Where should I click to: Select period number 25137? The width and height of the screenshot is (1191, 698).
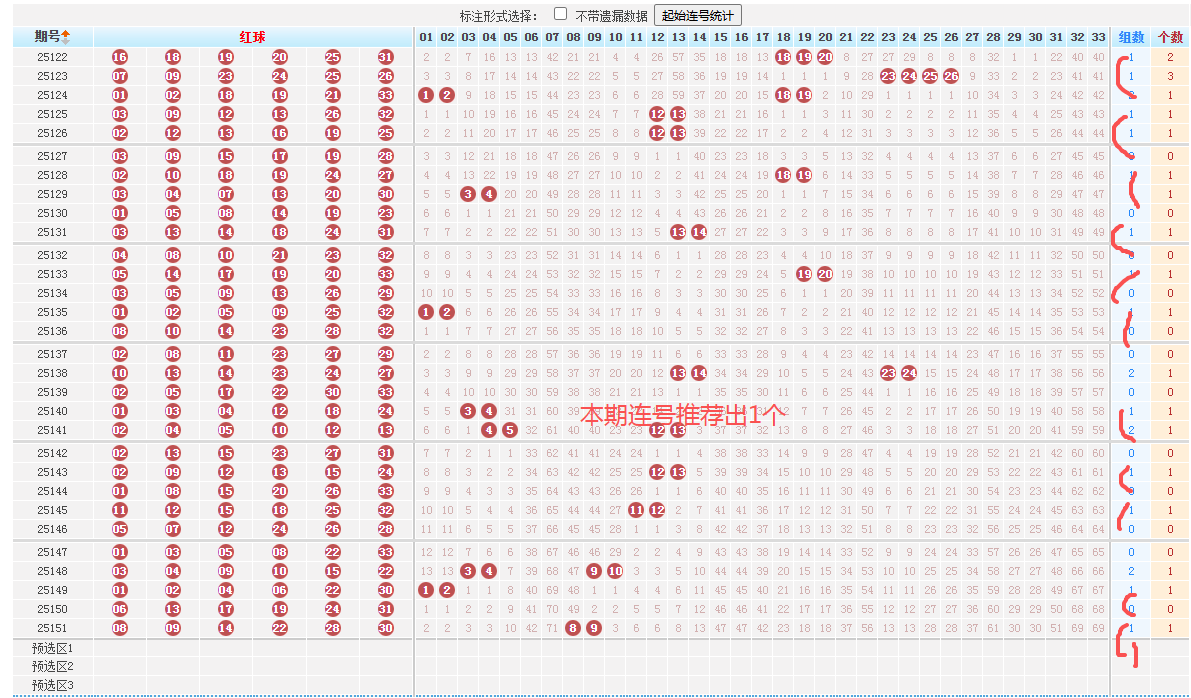coord(52,354)
